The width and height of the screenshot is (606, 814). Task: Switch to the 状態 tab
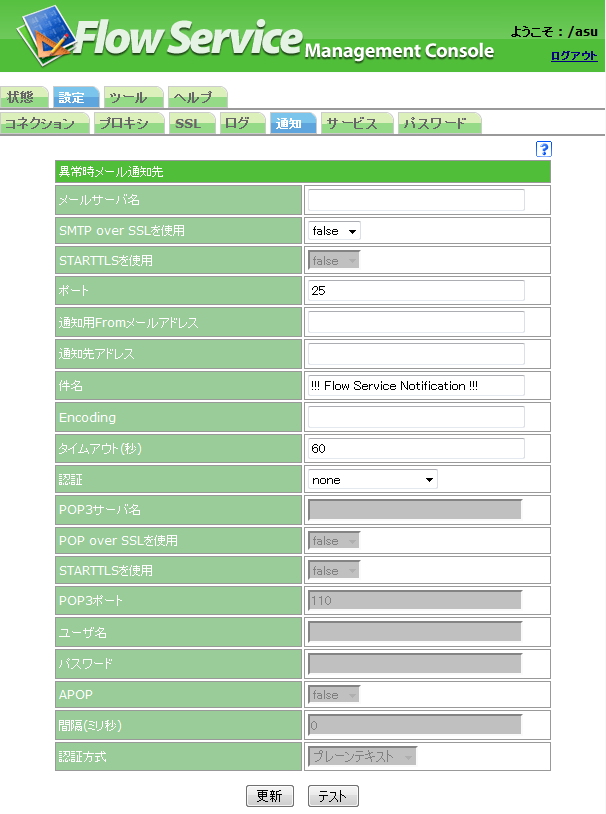21,97
